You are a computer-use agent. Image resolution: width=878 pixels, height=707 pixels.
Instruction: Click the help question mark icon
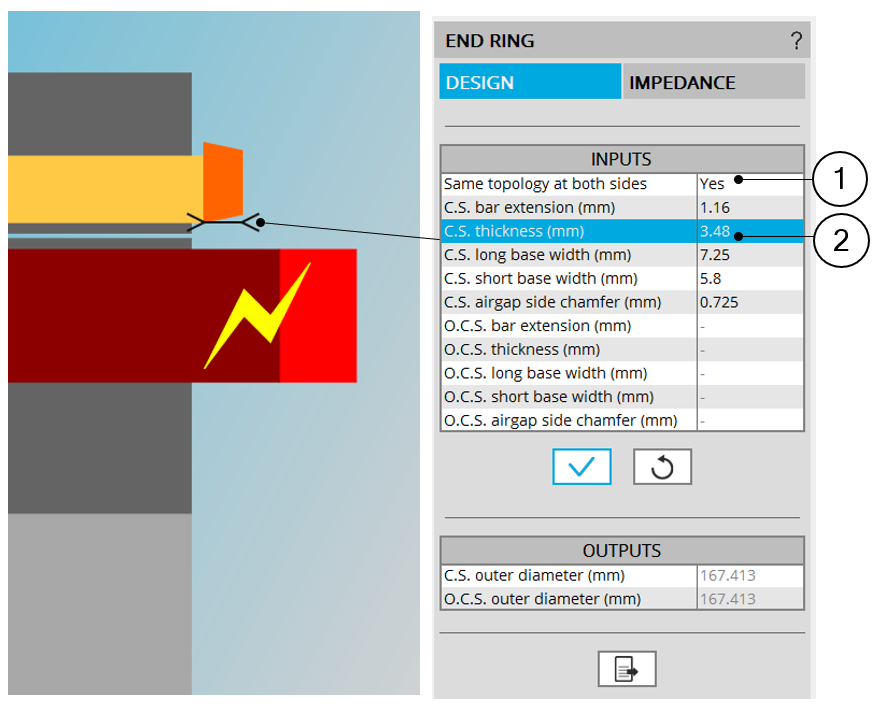coord(796,41)
